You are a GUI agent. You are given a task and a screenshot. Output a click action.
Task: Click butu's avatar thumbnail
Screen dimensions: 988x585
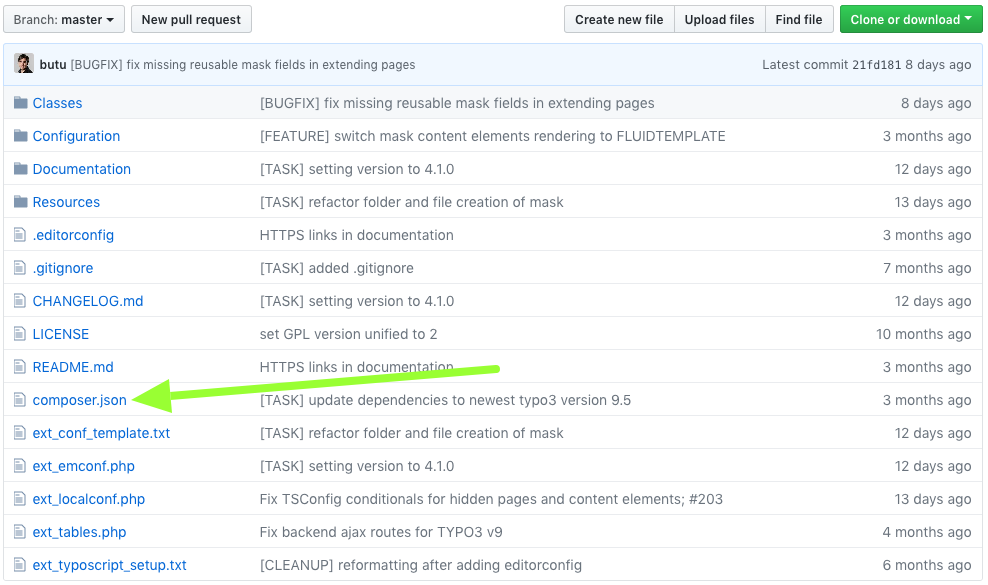tap(24, 64)
